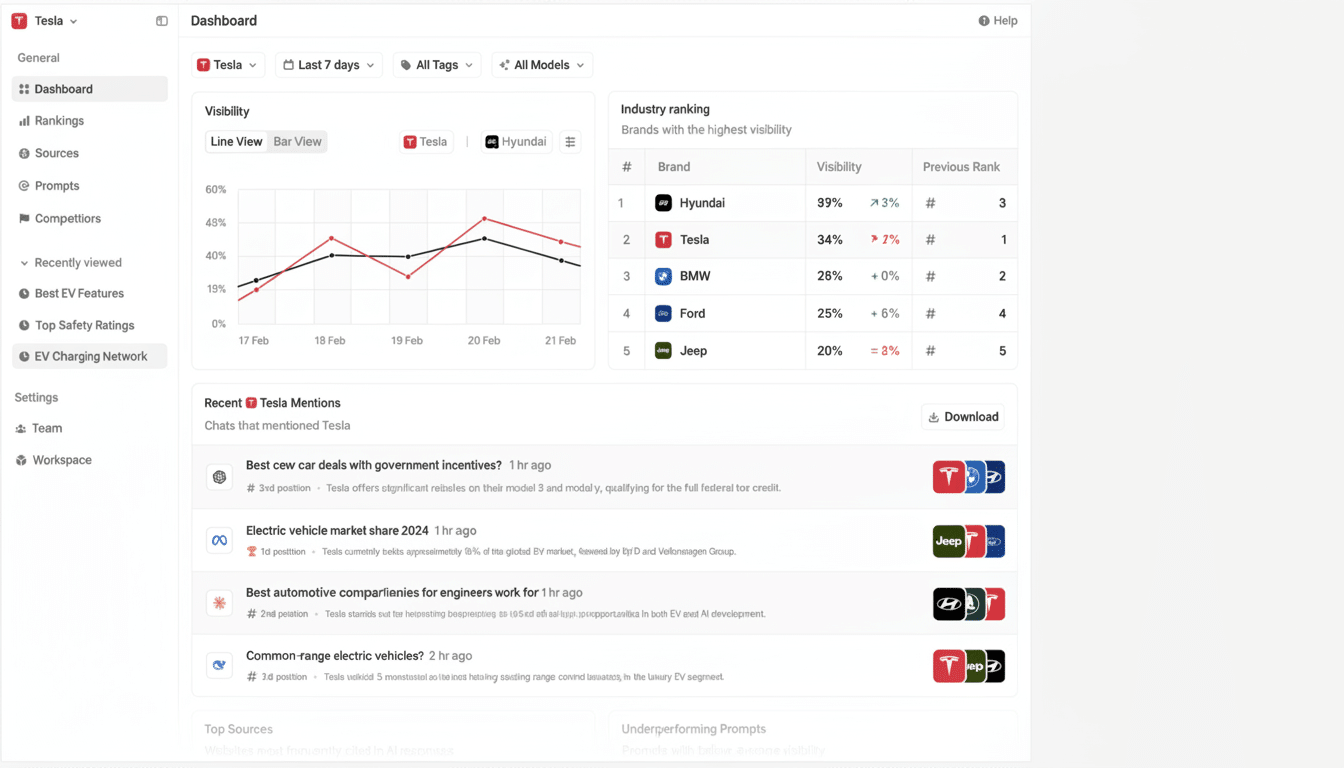The height and width of the screenshot is (768, 1344).
Task: Open the All Models selector
Action: (x=541, y=64)
